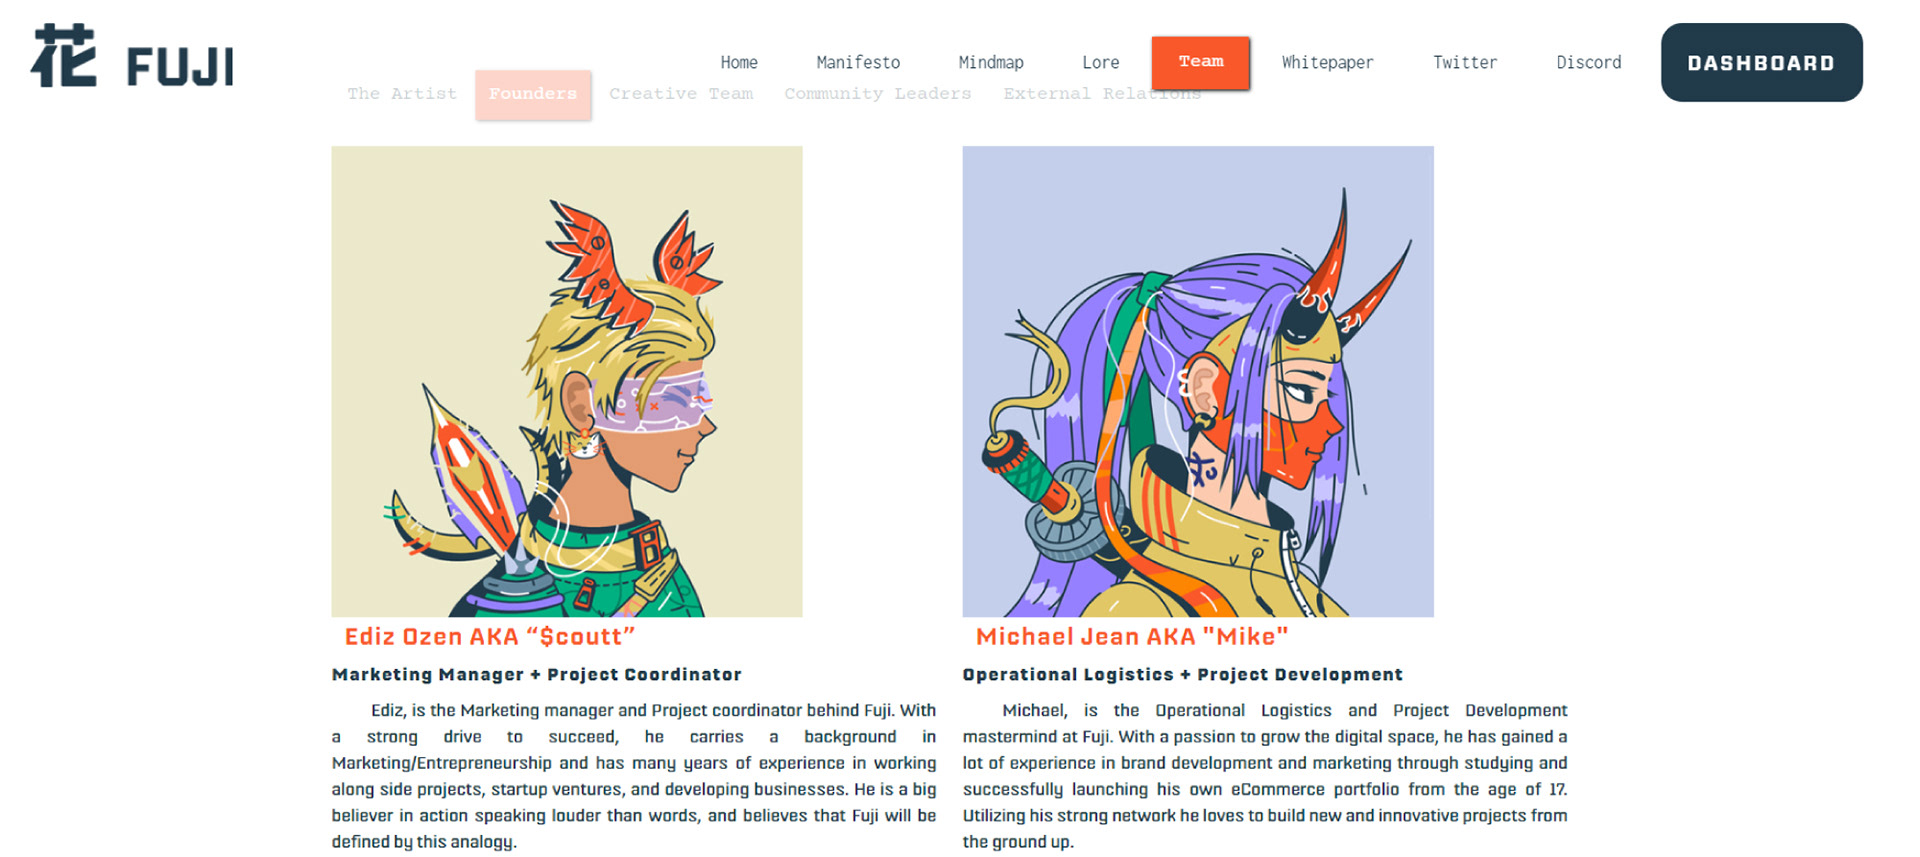Visit the Twitter link in navigation
This screenshot has width=1920, height=857.
(x=1465, y=62)
